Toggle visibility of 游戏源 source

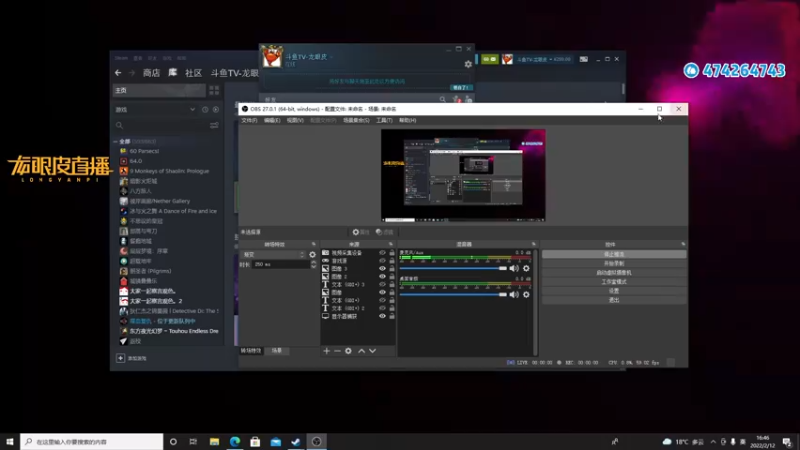[x=382, y=261]
